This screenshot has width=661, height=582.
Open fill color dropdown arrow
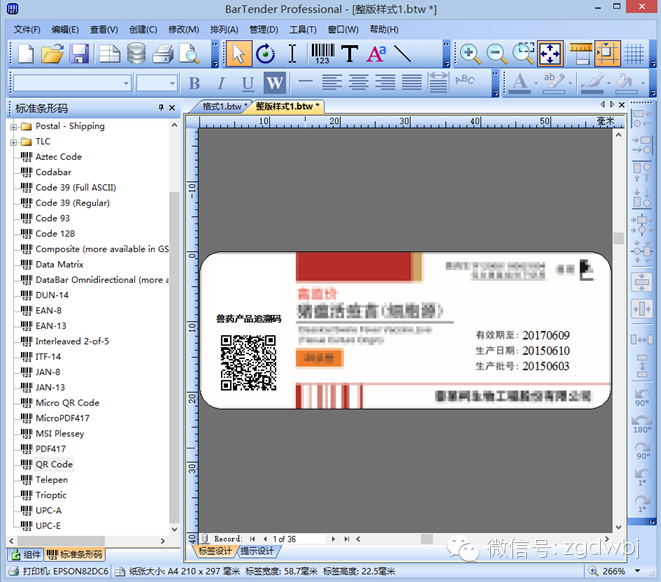pos(642,83)
